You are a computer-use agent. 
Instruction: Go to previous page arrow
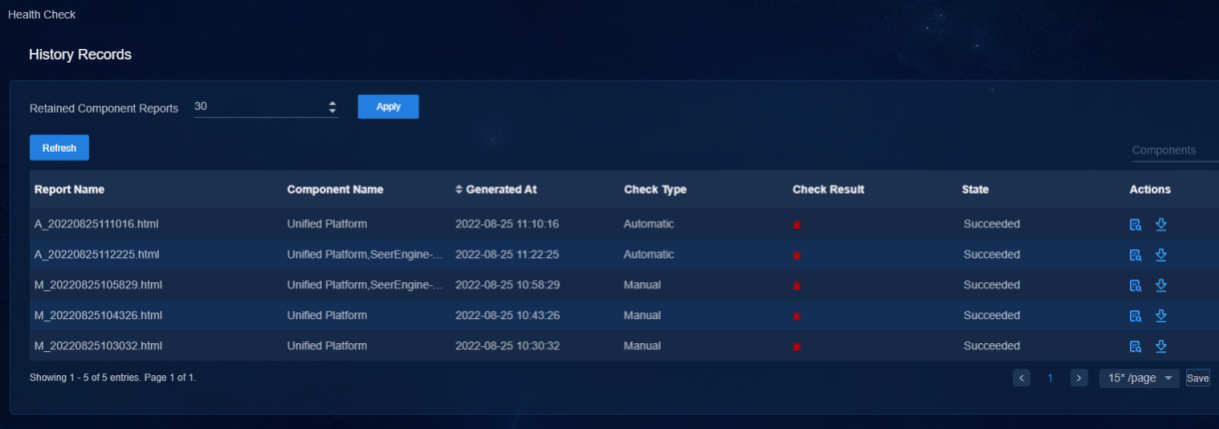click(x=1021, y=378)
